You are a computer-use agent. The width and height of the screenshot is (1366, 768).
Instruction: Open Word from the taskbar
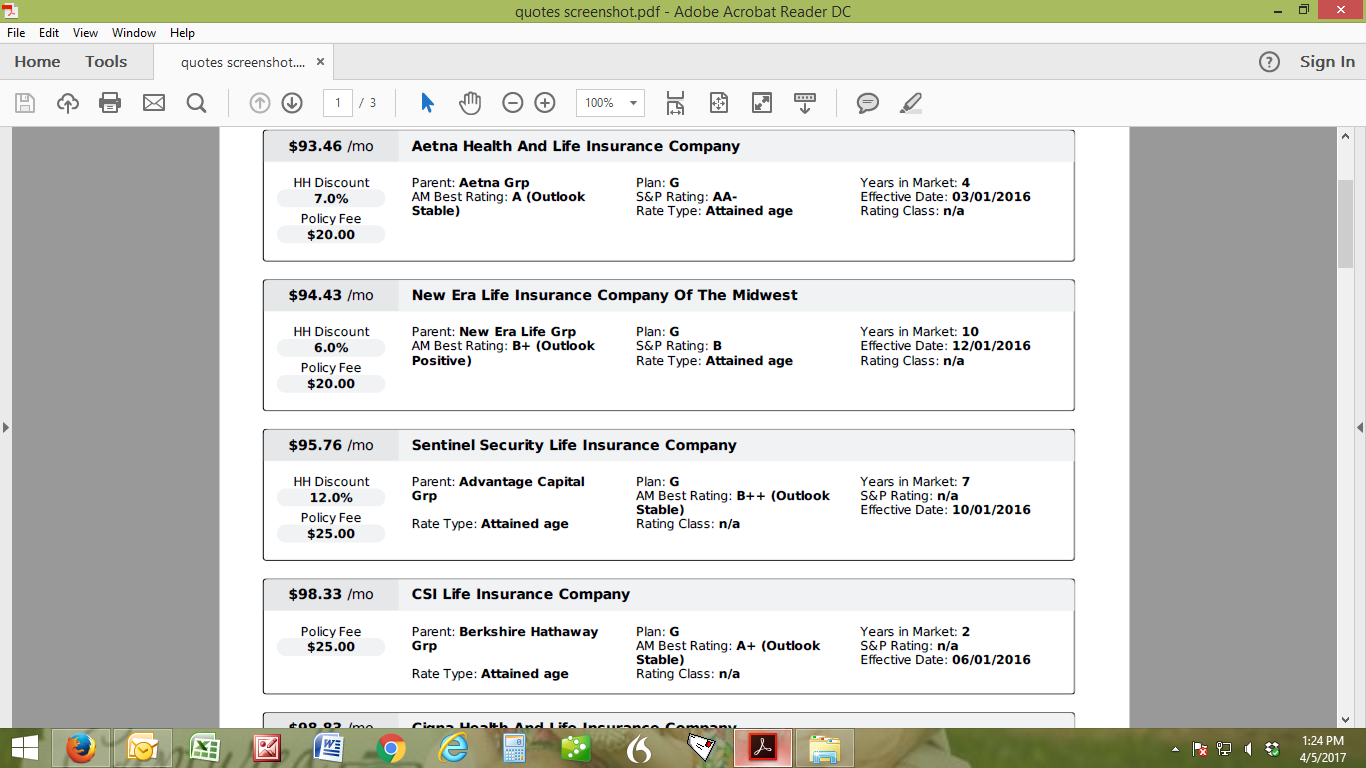pyautogui.click(x=329, y=748)
